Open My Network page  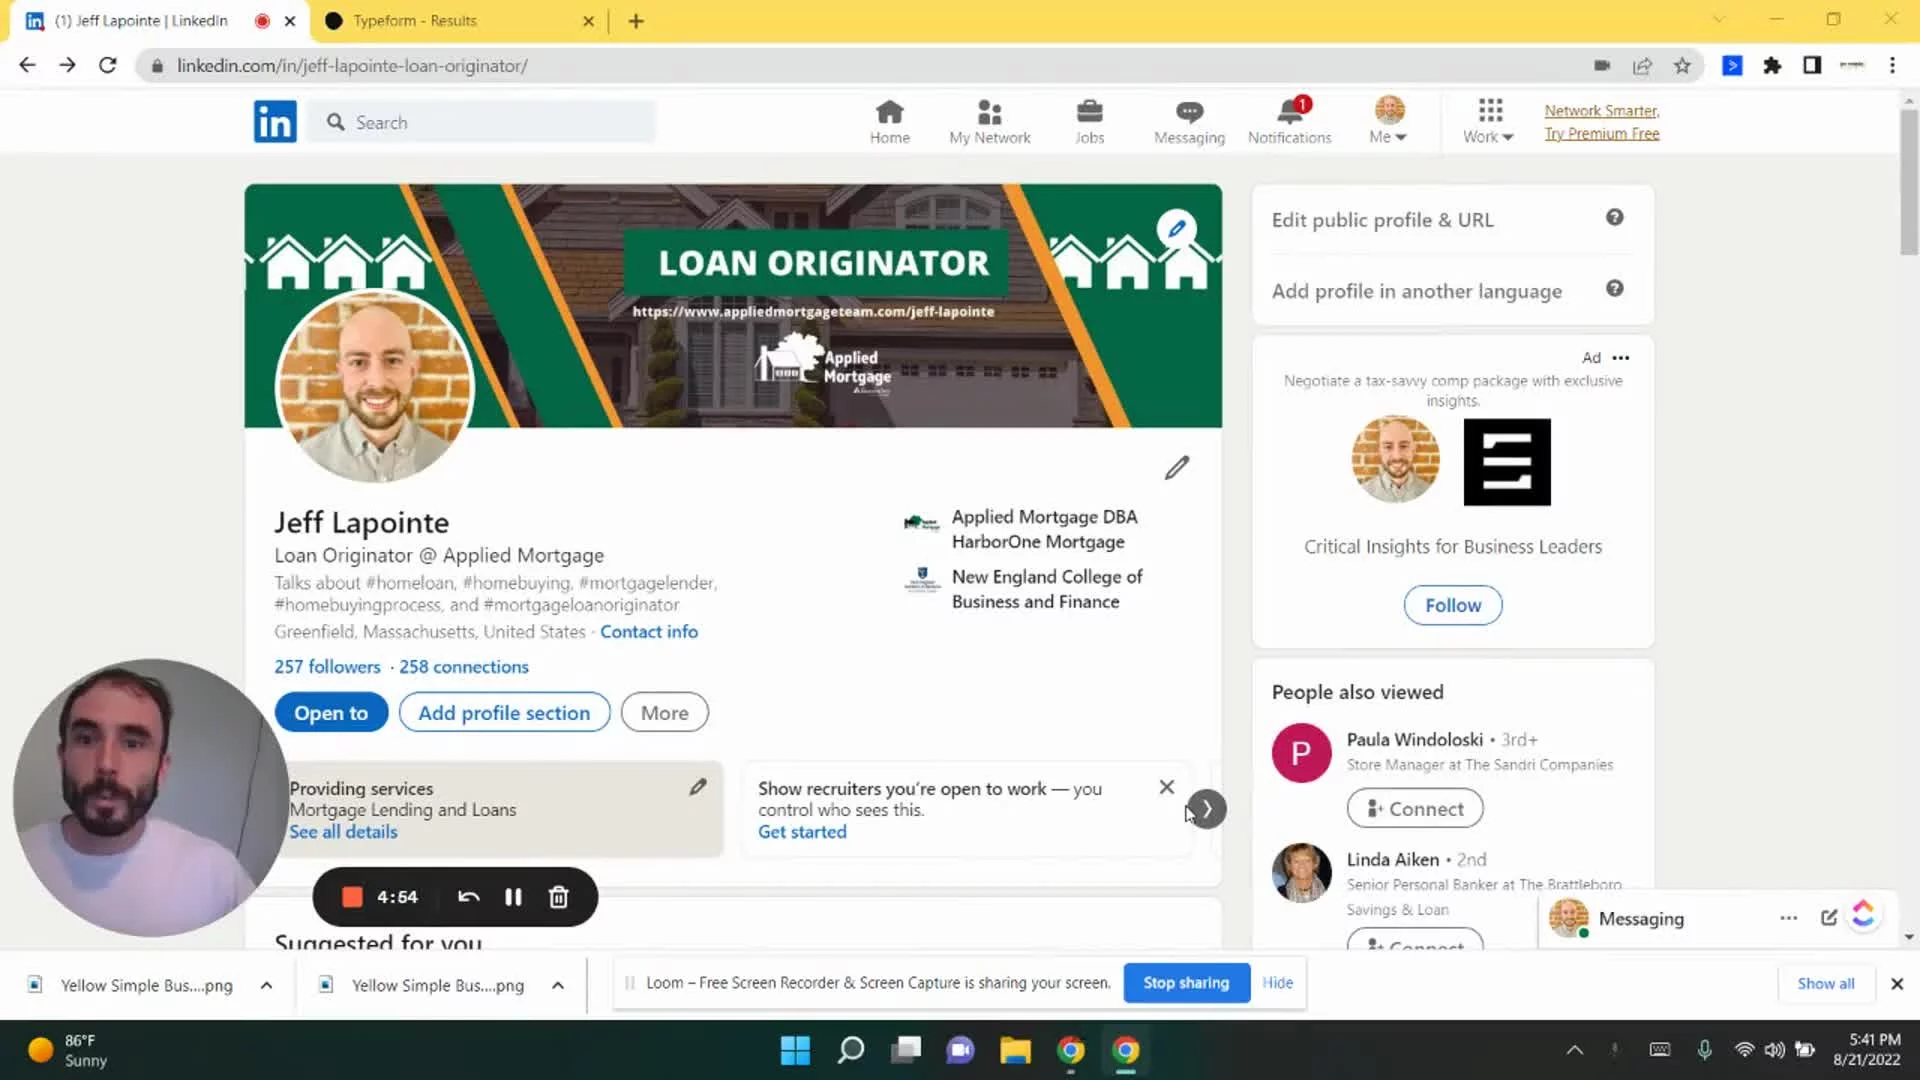tap(989, 122)
